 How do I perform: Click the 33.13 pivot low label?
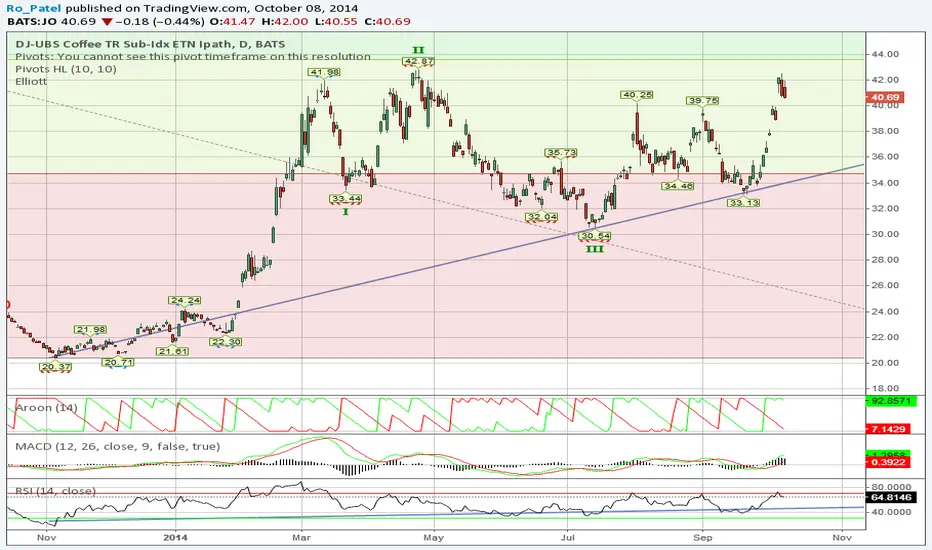click(x=744, y=203)
